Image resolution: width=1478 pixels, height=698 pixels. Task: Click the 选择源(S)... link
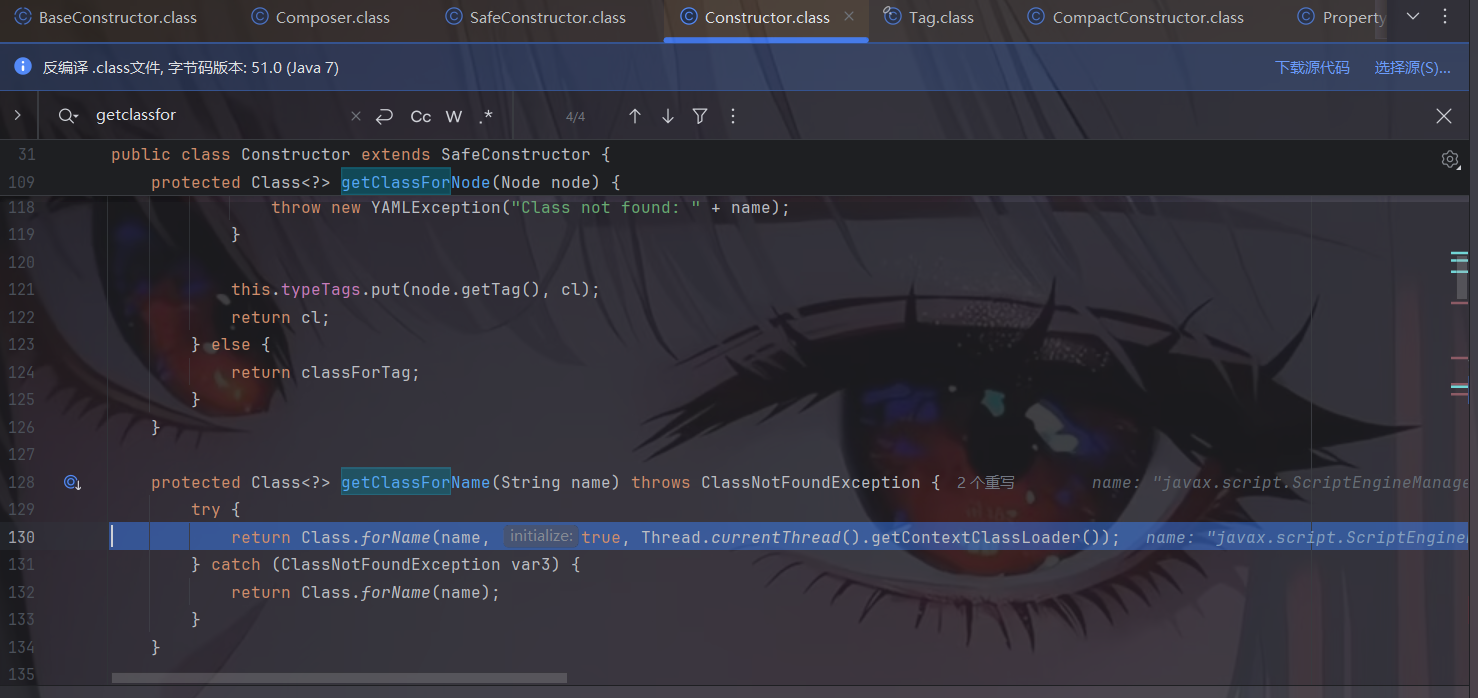tap(1412, 68)
